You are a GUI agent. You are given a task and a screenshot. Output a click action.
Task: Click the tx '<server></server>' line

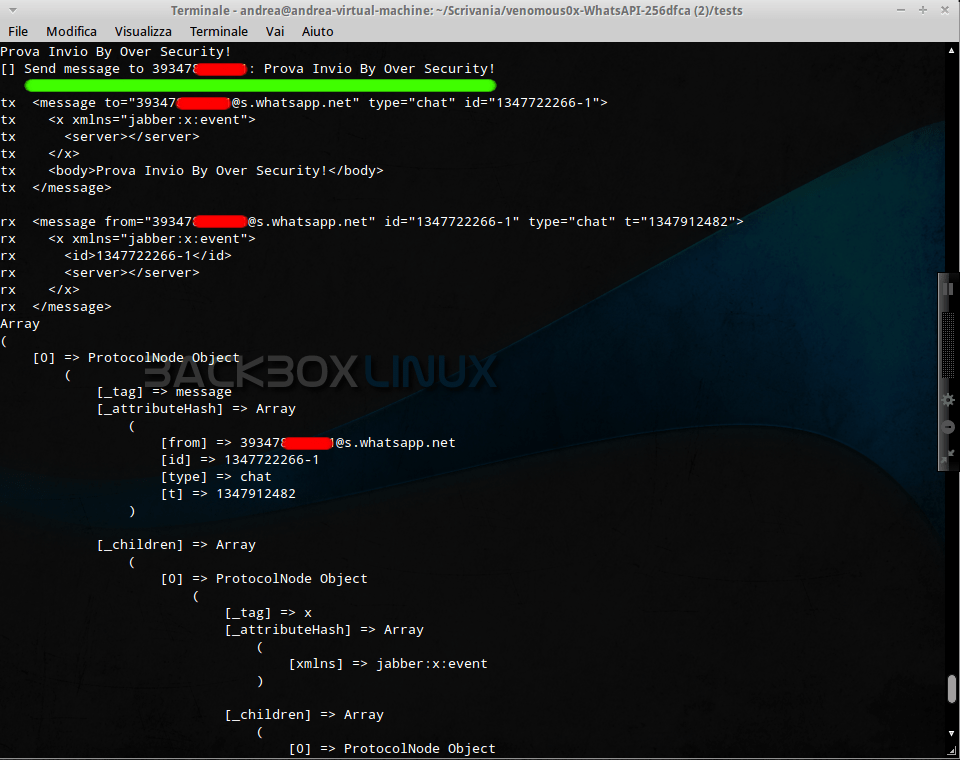pyautogui.click(x=100, y=137)
